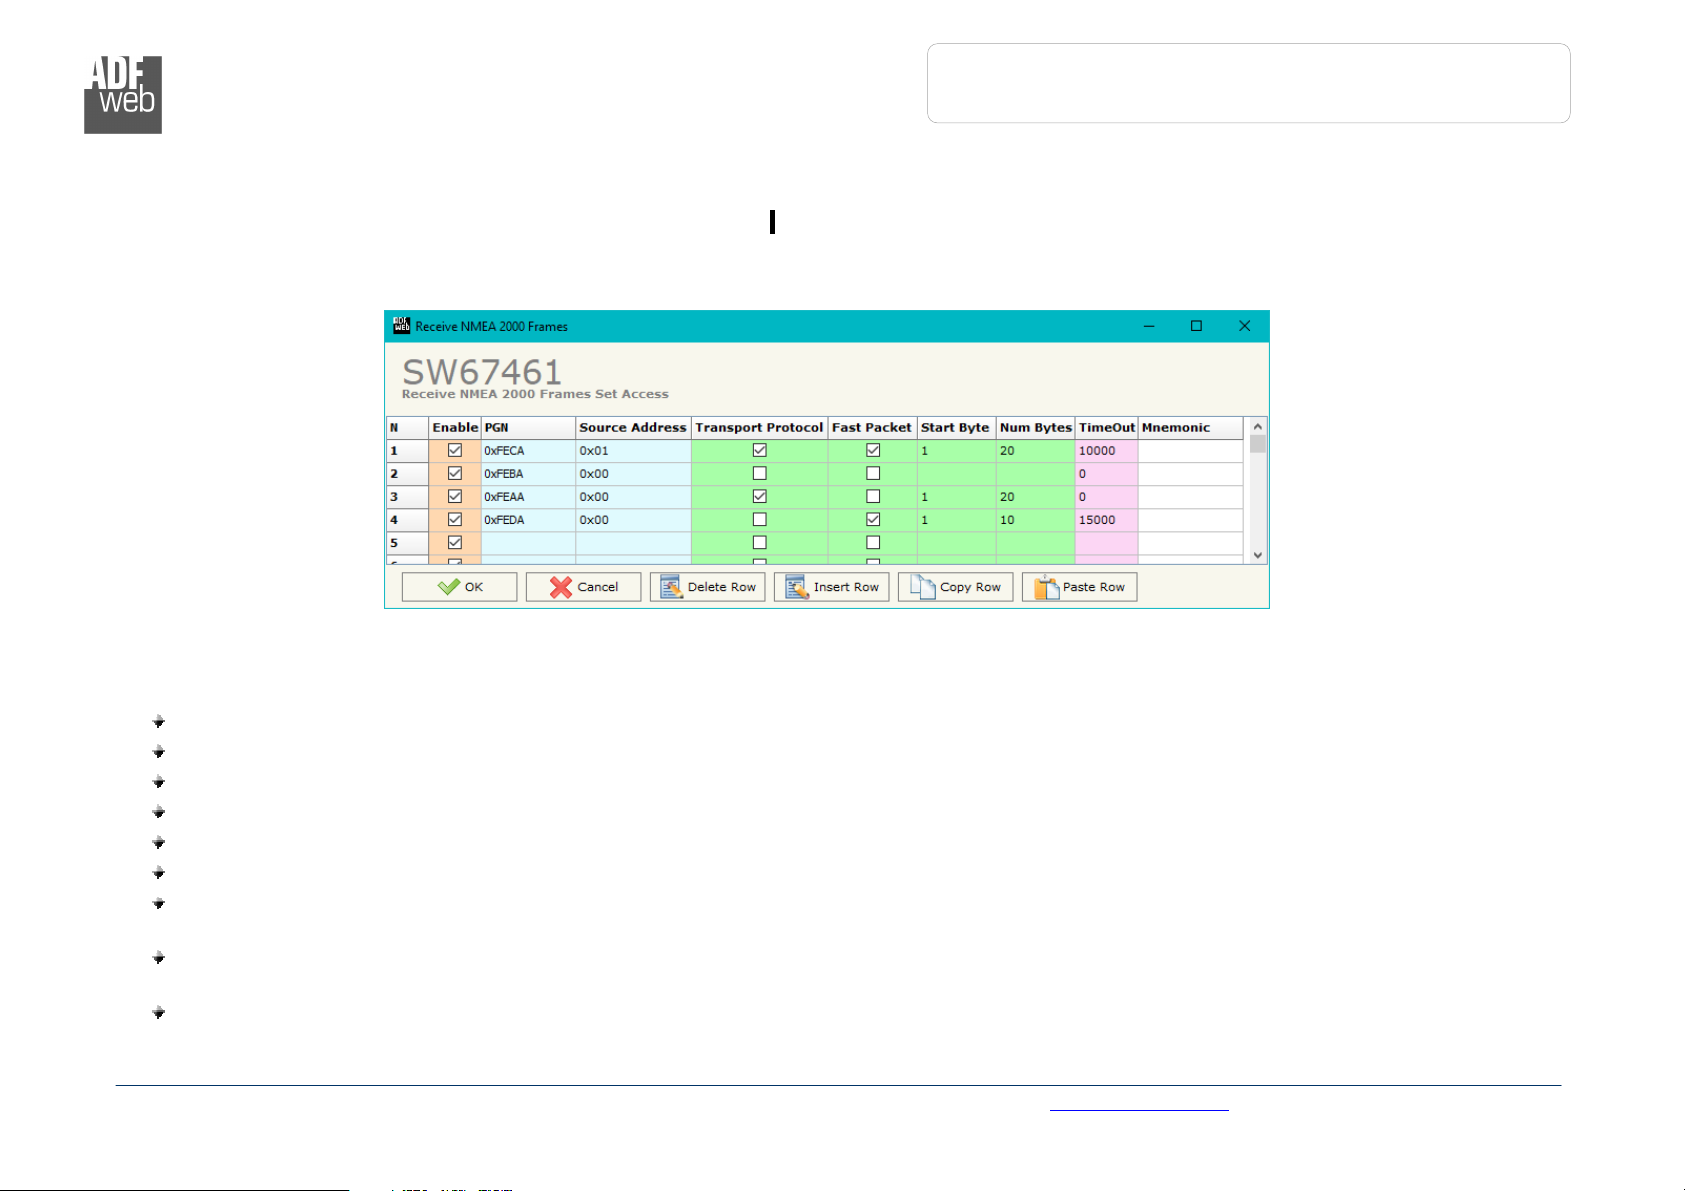The width and height of the screenshot is (1685, 1191).
Task: Check Transport Protocol for row 5
Action: click(x=760, y=542)
